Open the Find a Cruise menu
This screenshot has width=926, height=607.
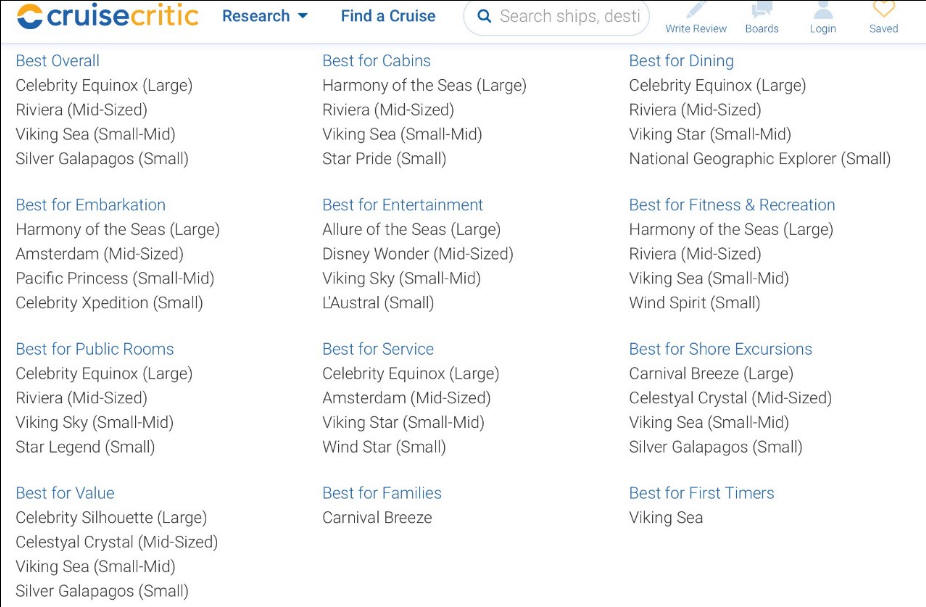point(388,16)
